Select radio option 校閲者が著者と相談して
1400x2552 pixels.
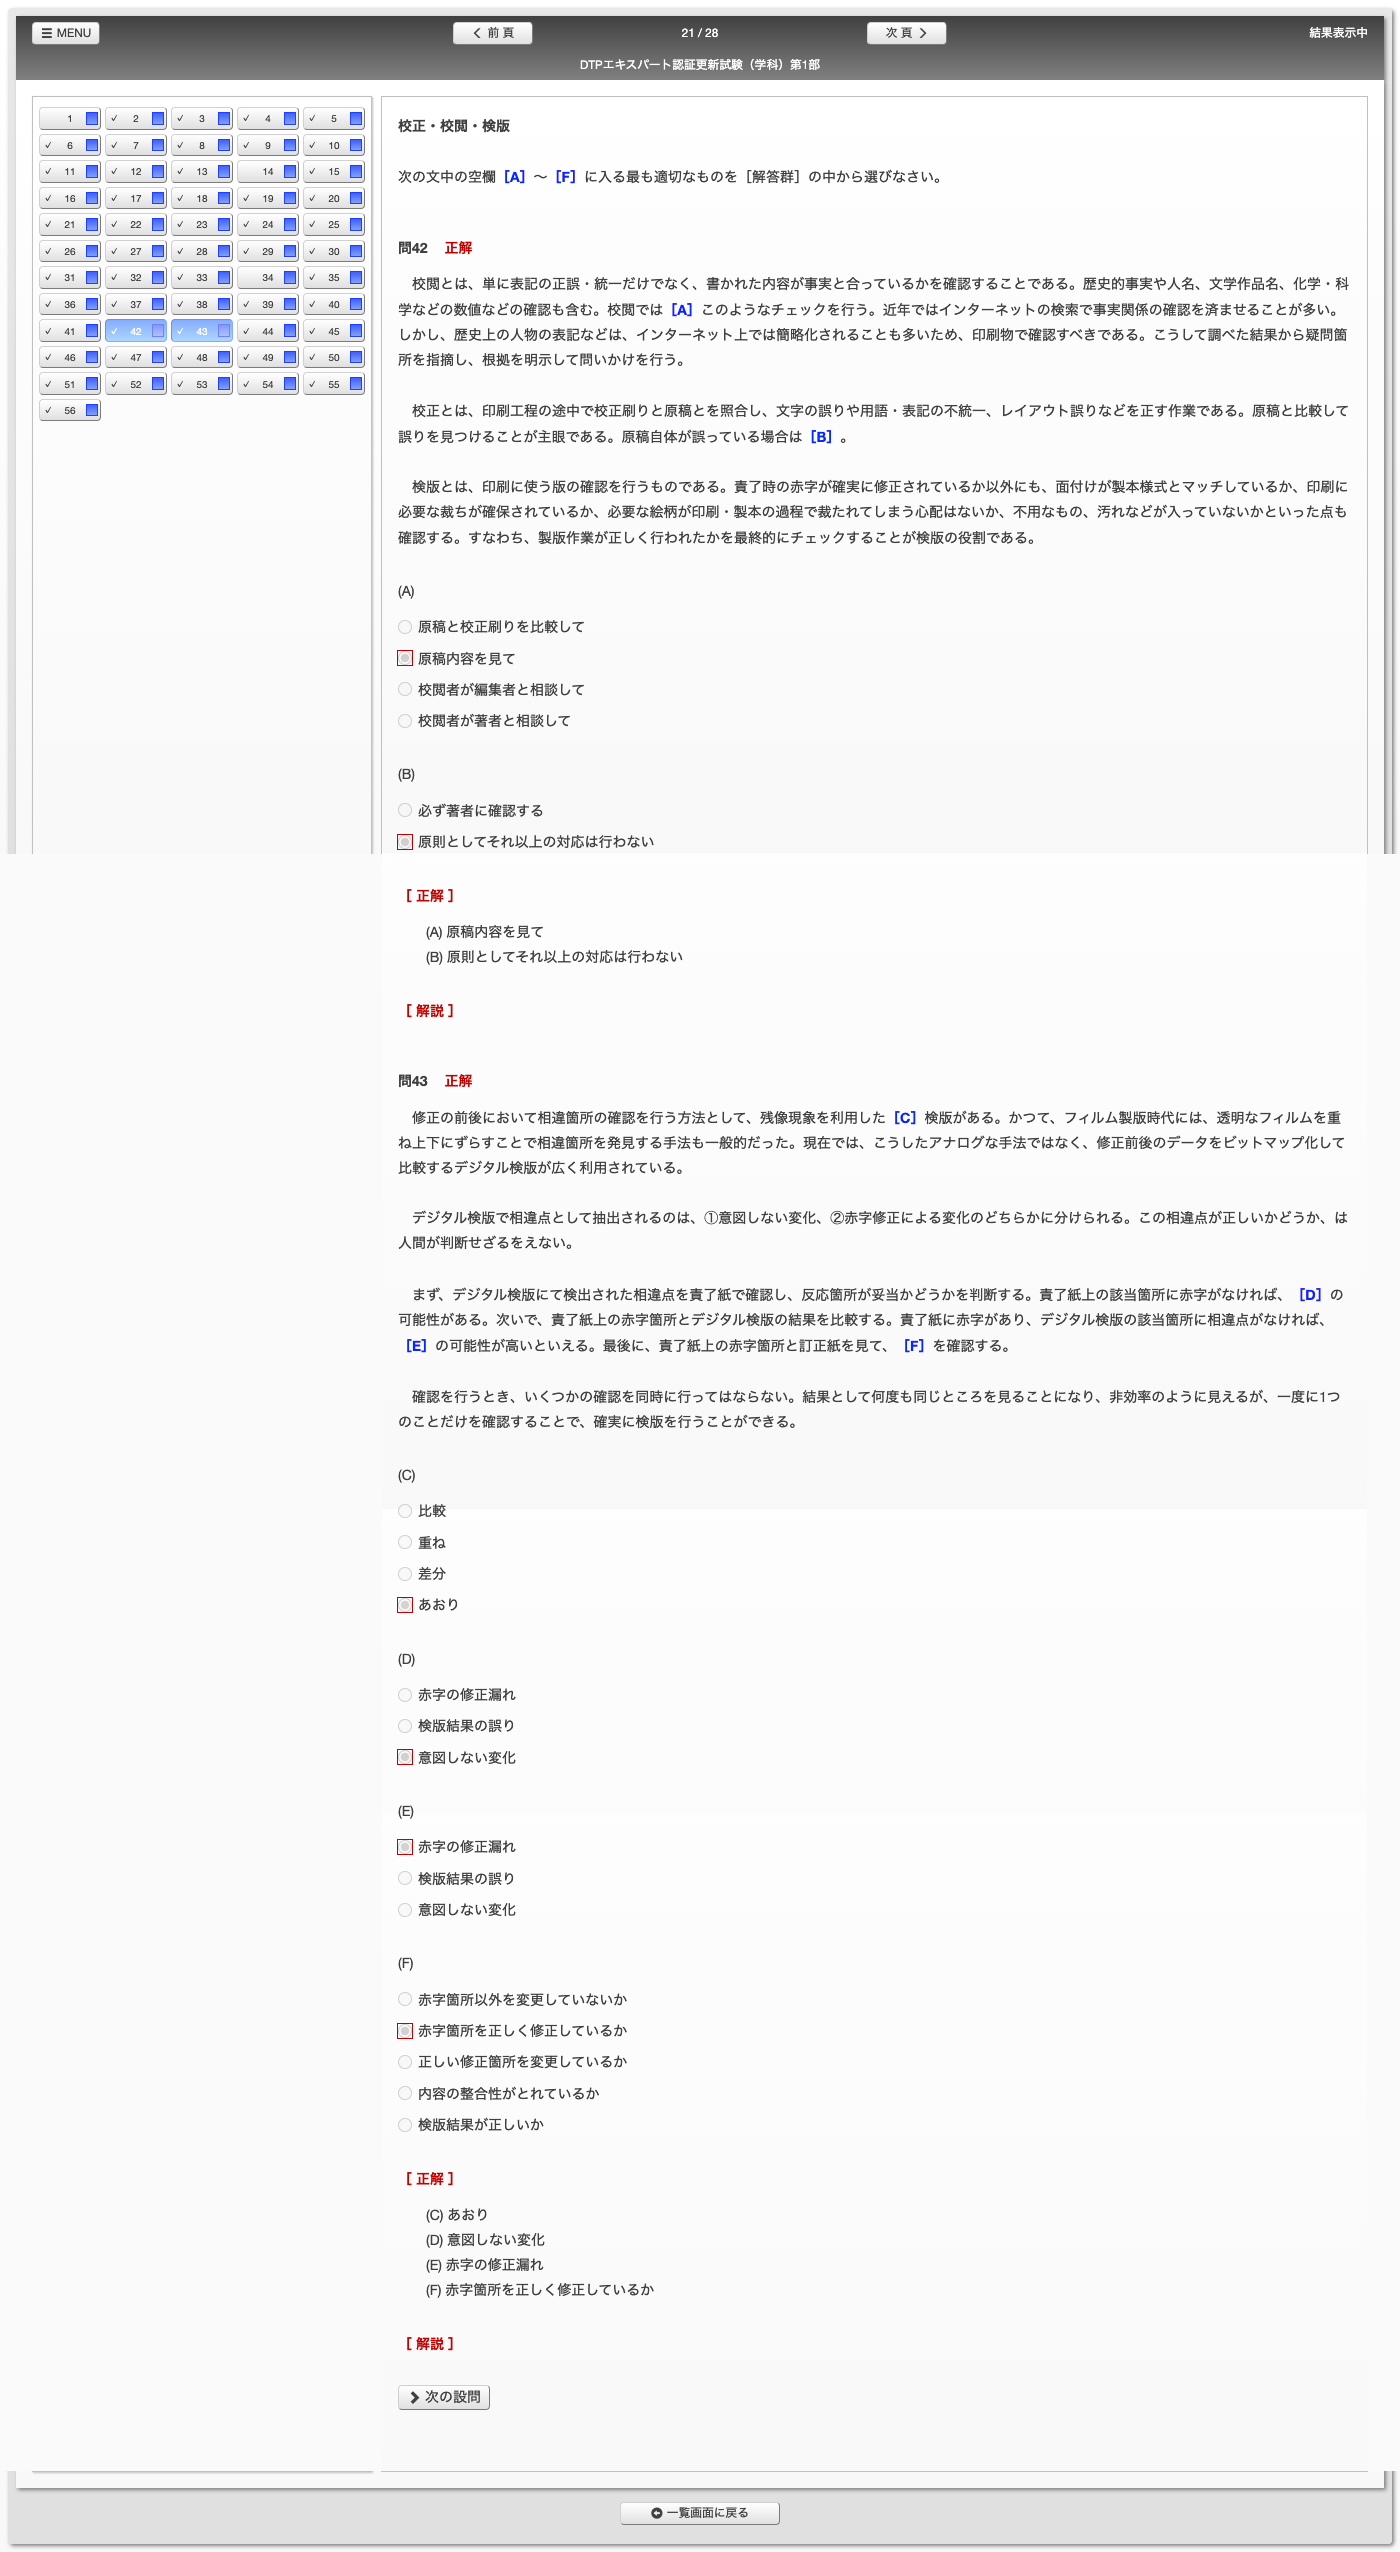click(405, 721)
